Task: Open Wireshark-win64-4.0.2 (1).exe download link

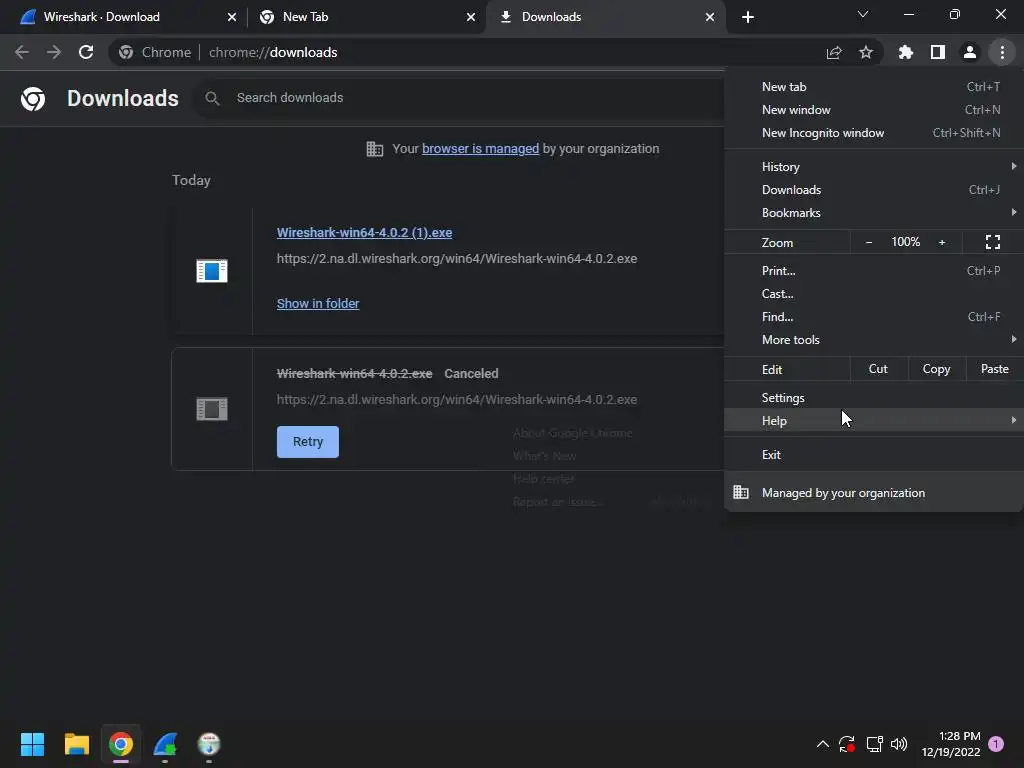Action: point(364,232)
